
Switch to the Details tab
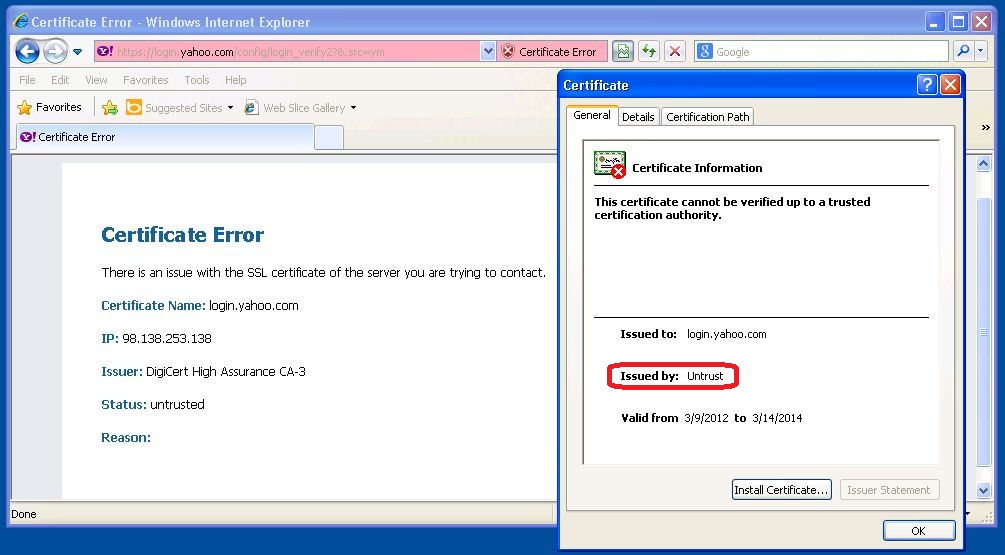pyautogui.click(x=638, y=117)
